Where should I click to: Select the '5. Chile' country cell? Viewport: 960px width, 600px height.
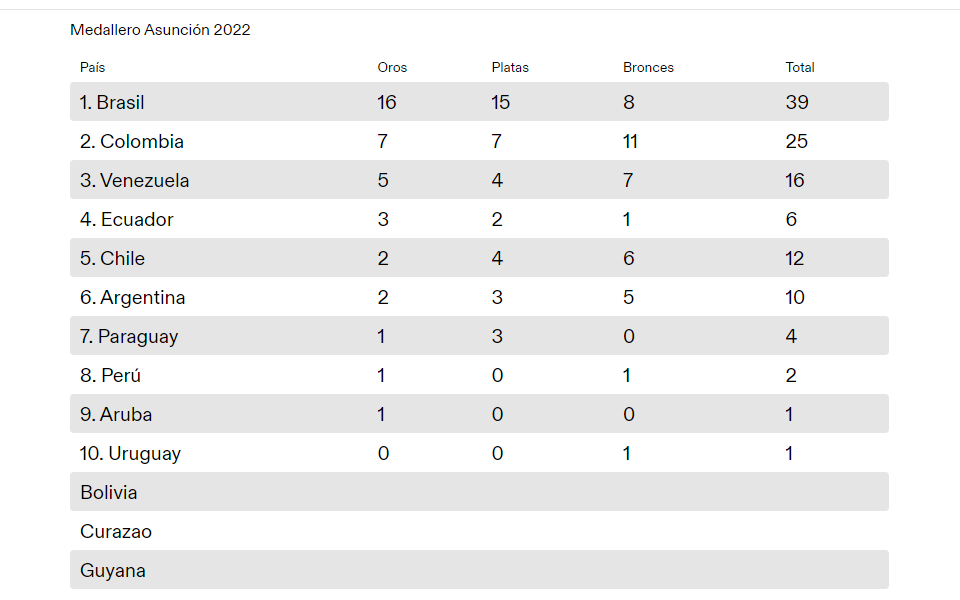pyautogui.click(x=113, y=259)
